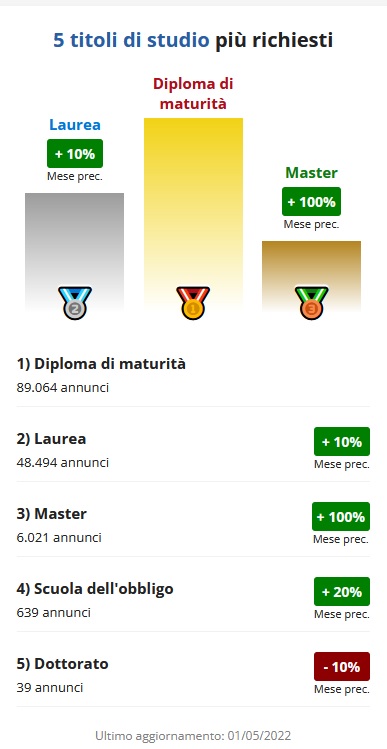The width and height of the screenshot is (387, 749).
Task: Open the '3) Master' list entry
Action: click(x=193, y=525)
